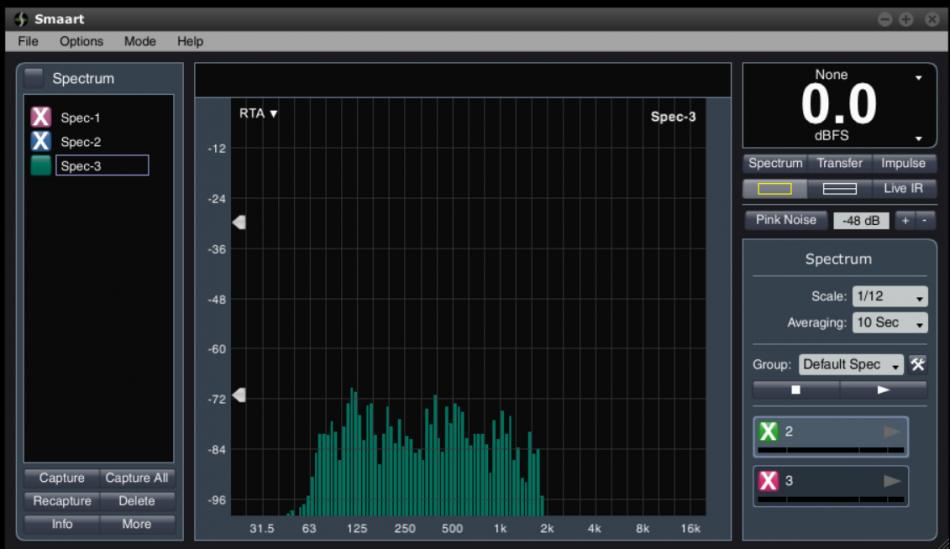This screenshot has width=950, height=549.
Task: Start measurement 3 with its play arrow
Action: (892, 481)
